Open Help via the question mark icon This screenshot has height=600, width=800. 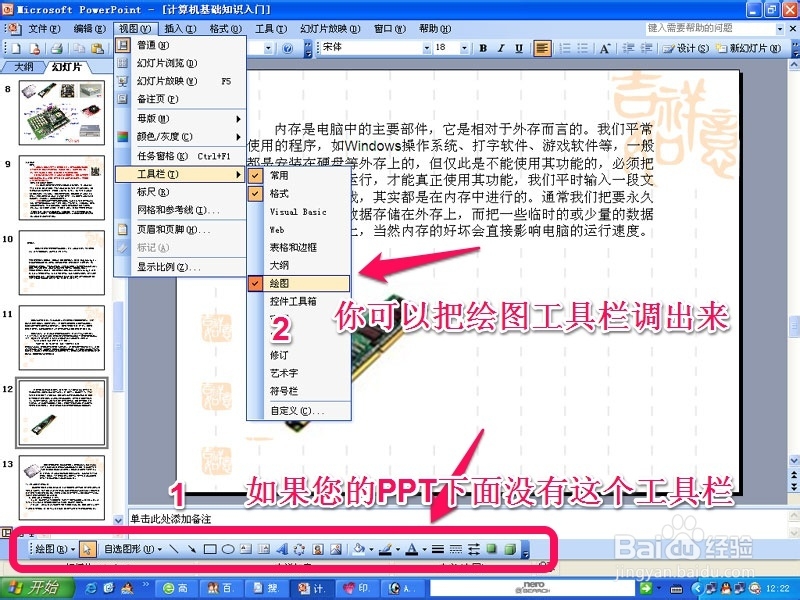coord(287,48)
